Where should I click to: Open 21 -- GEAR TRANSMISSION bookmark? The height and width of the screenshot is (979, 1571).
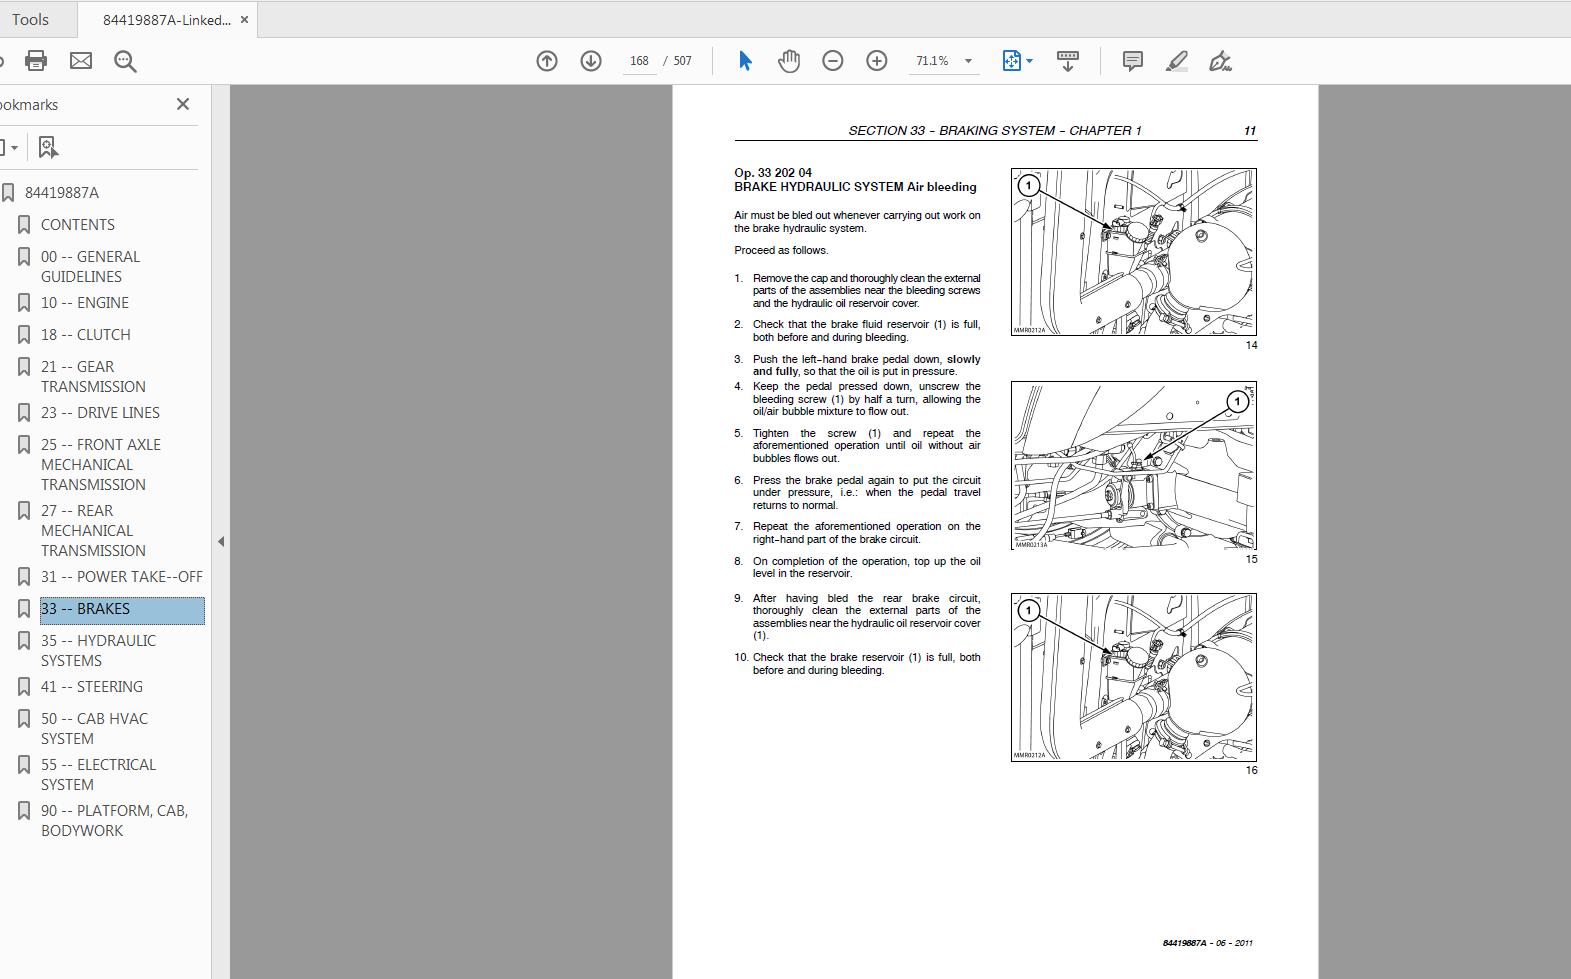(x=93, y=377)
